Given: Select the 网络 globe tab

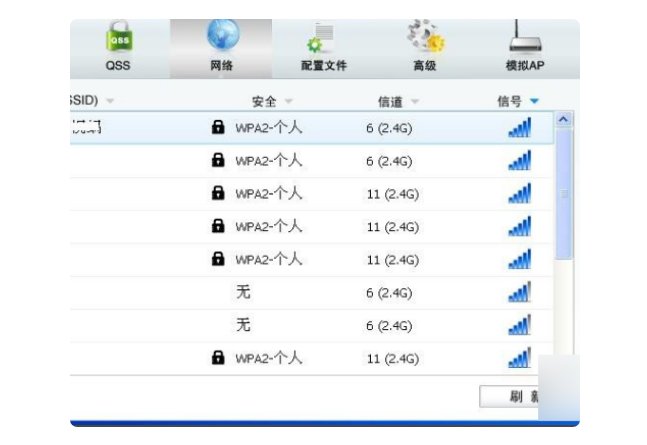Looking at the screenshot, I should tap(222, 48).
